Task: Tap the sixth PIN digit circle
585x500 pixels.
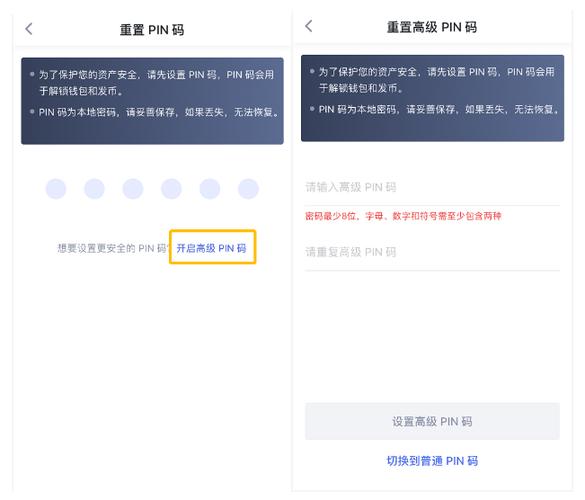Action: coord(248,188)
